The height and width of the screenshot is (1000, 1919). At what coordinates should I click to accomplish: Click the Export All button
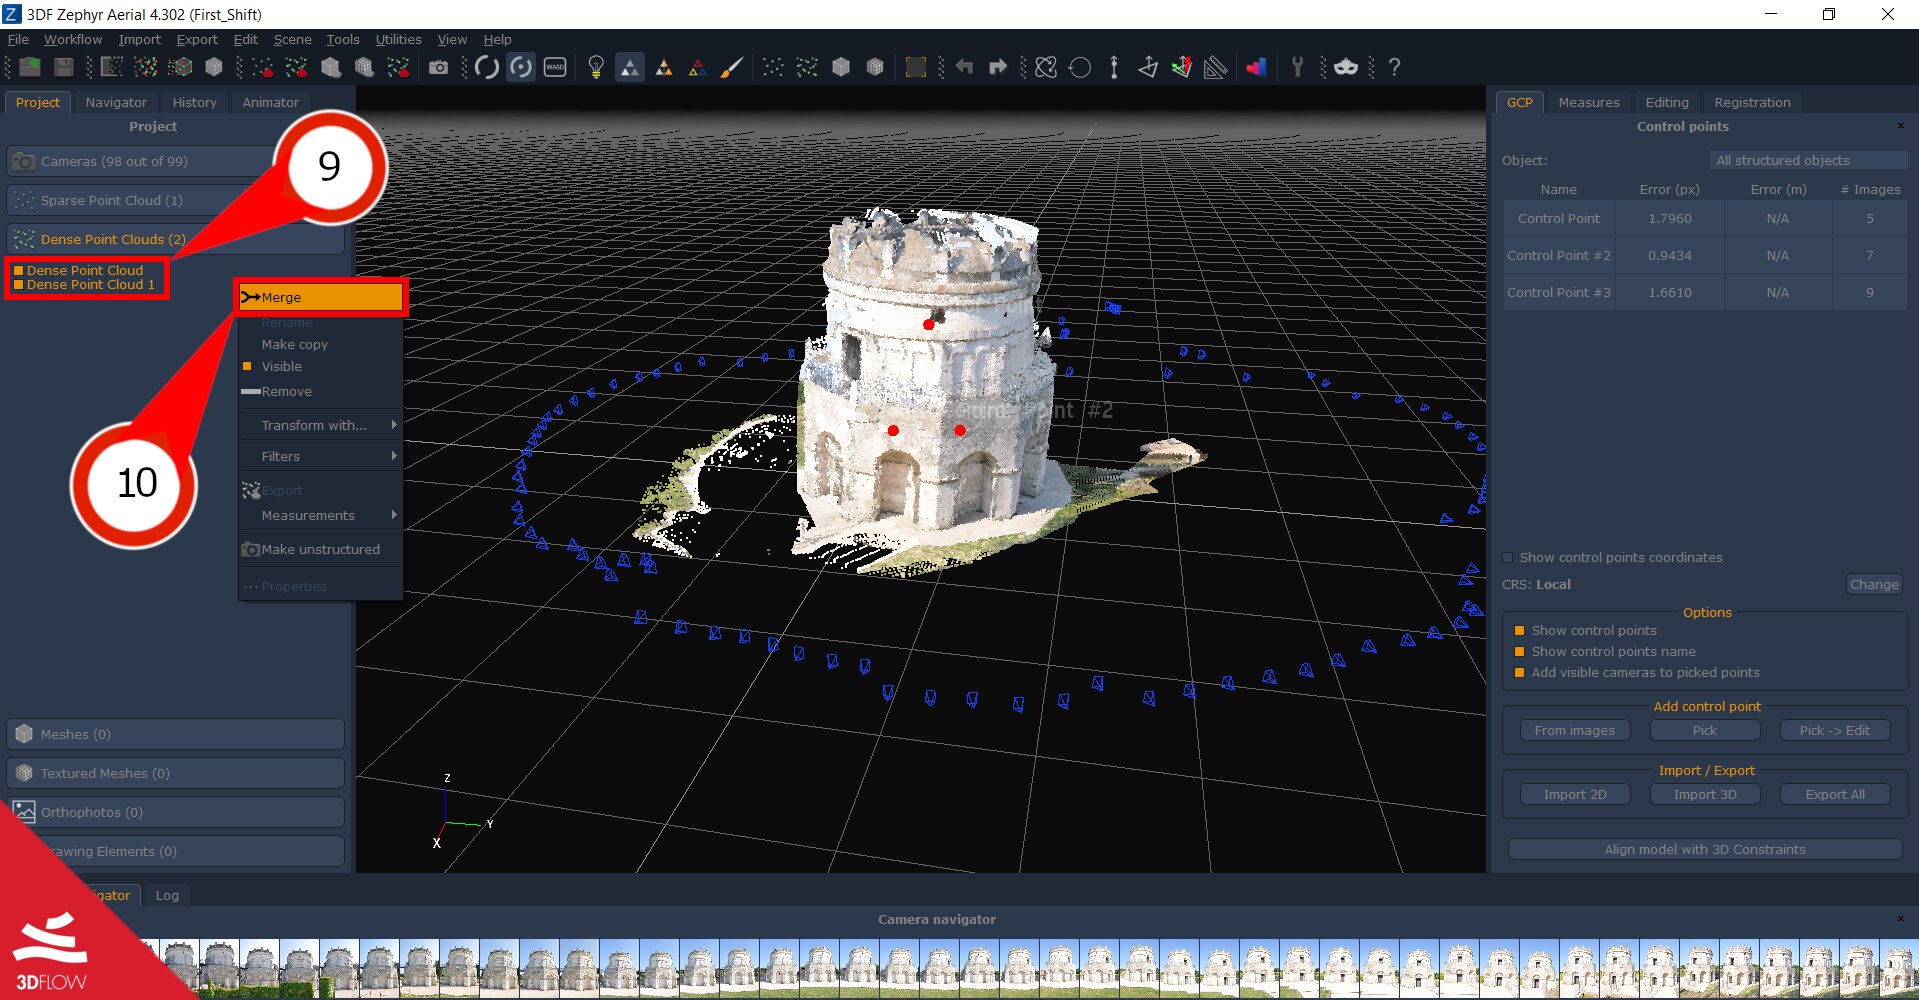(x=1835, y=795)
